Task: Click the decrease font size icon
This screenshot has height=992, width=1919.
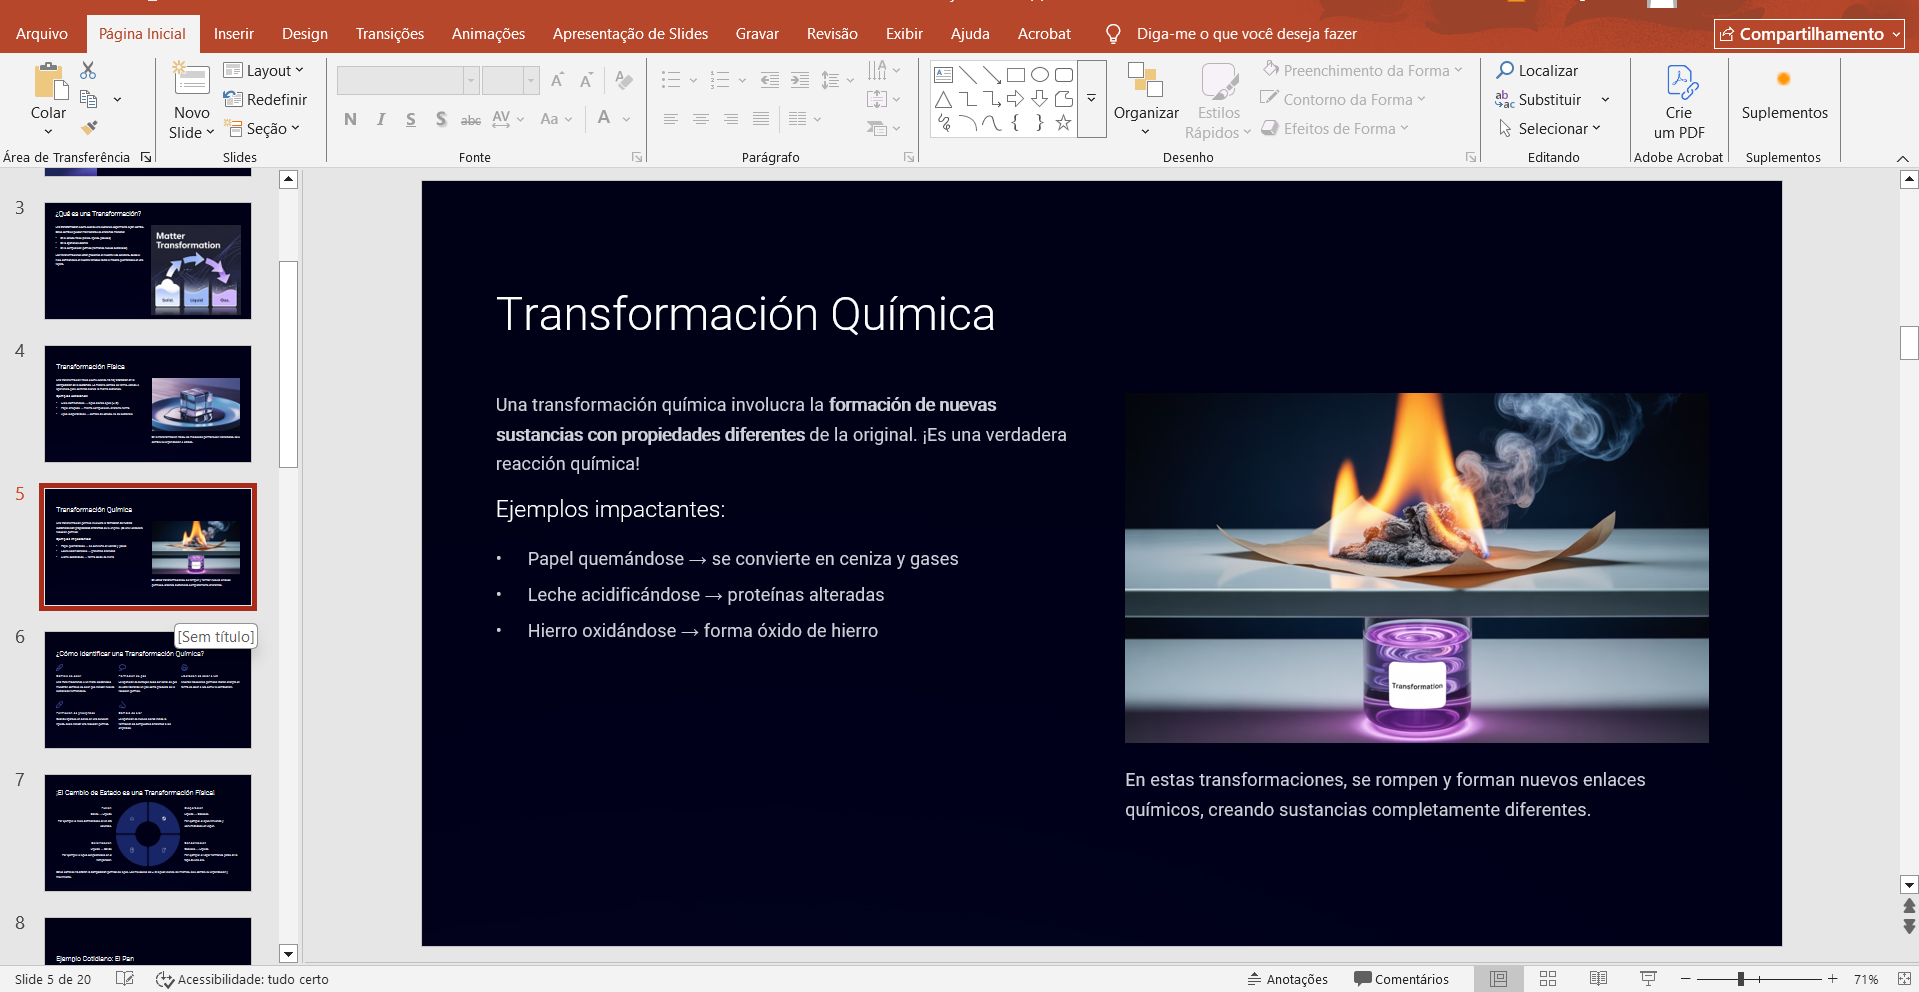Action: tap(586, 80)
